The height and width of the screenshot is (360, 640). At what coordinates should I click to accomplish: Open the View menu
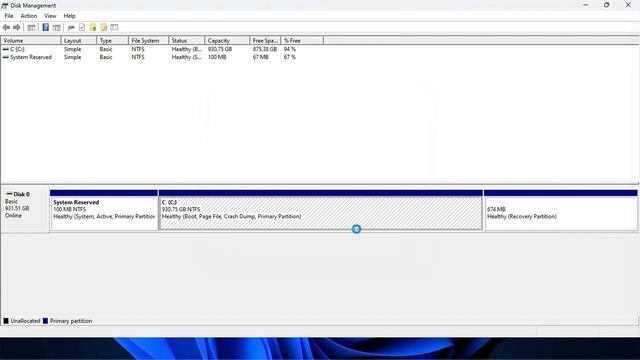pyautogui.click(x=50, y=16)
